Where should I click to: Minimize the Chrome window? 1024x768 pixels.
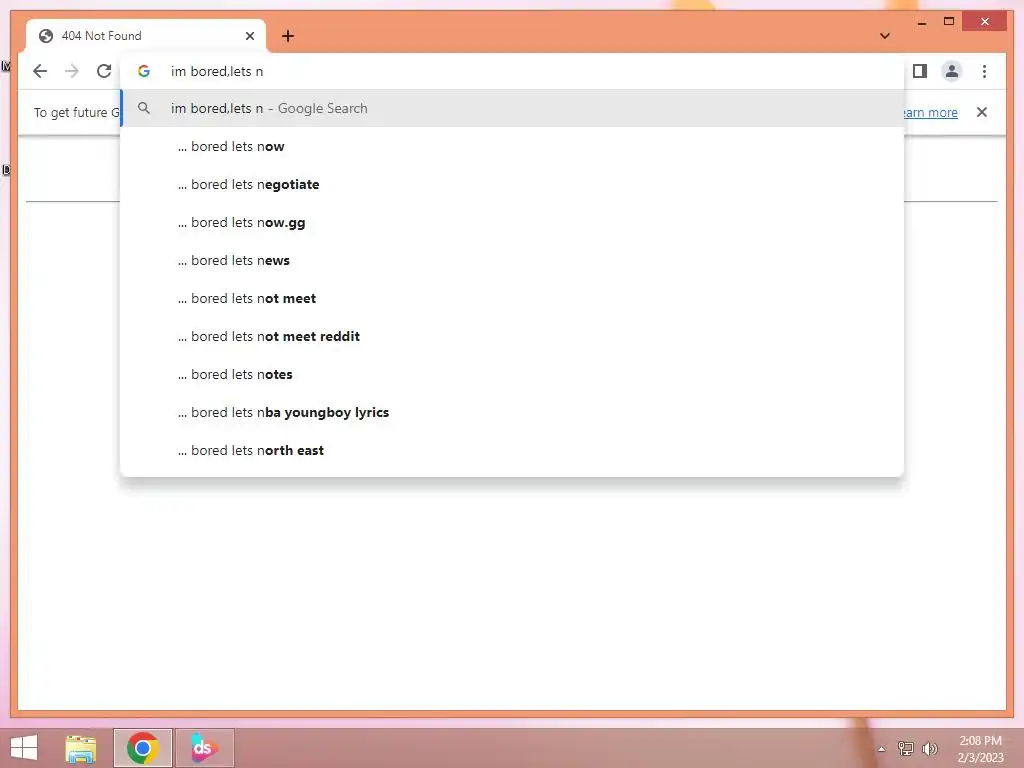(921, 22)
